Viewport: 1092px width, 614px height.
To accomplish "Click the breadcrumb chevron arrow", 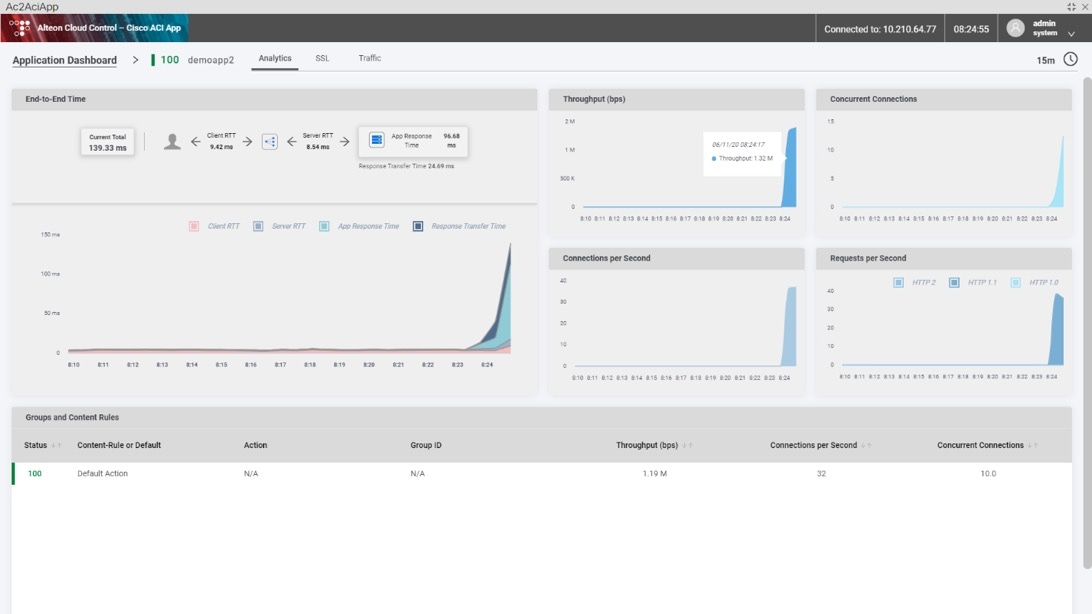I will (x=135, y=60).
